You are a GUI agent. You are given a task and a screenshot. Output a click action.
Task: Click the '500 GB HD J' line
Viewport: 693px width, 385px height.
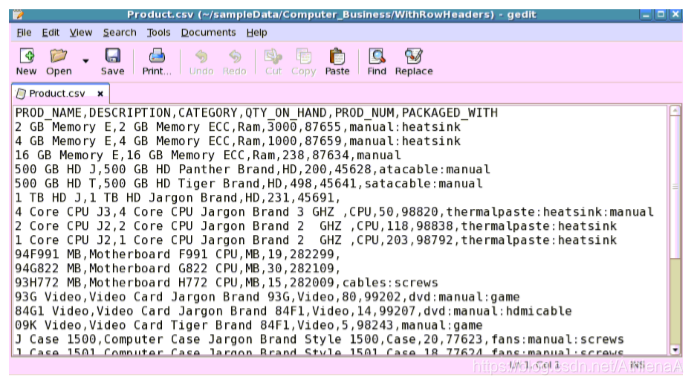point(253,170)
